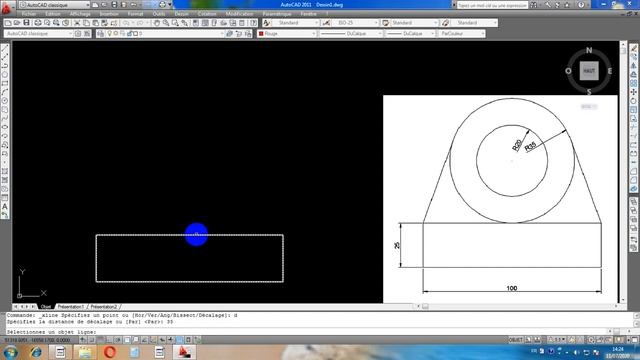Select the Line tool in the Draw toolbar
640x360 pixels.
tap(5, 49)
